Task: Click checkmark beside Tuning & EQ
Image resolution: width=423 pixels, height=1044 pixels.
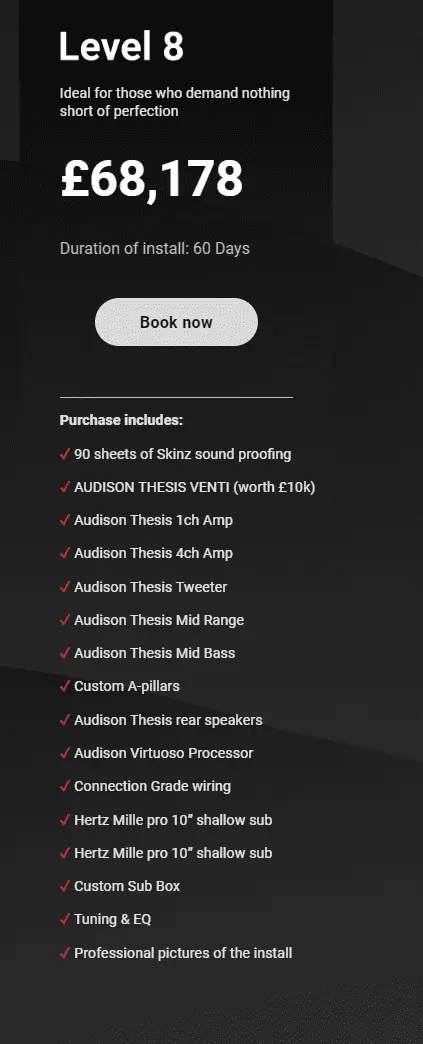Action: 65,919
